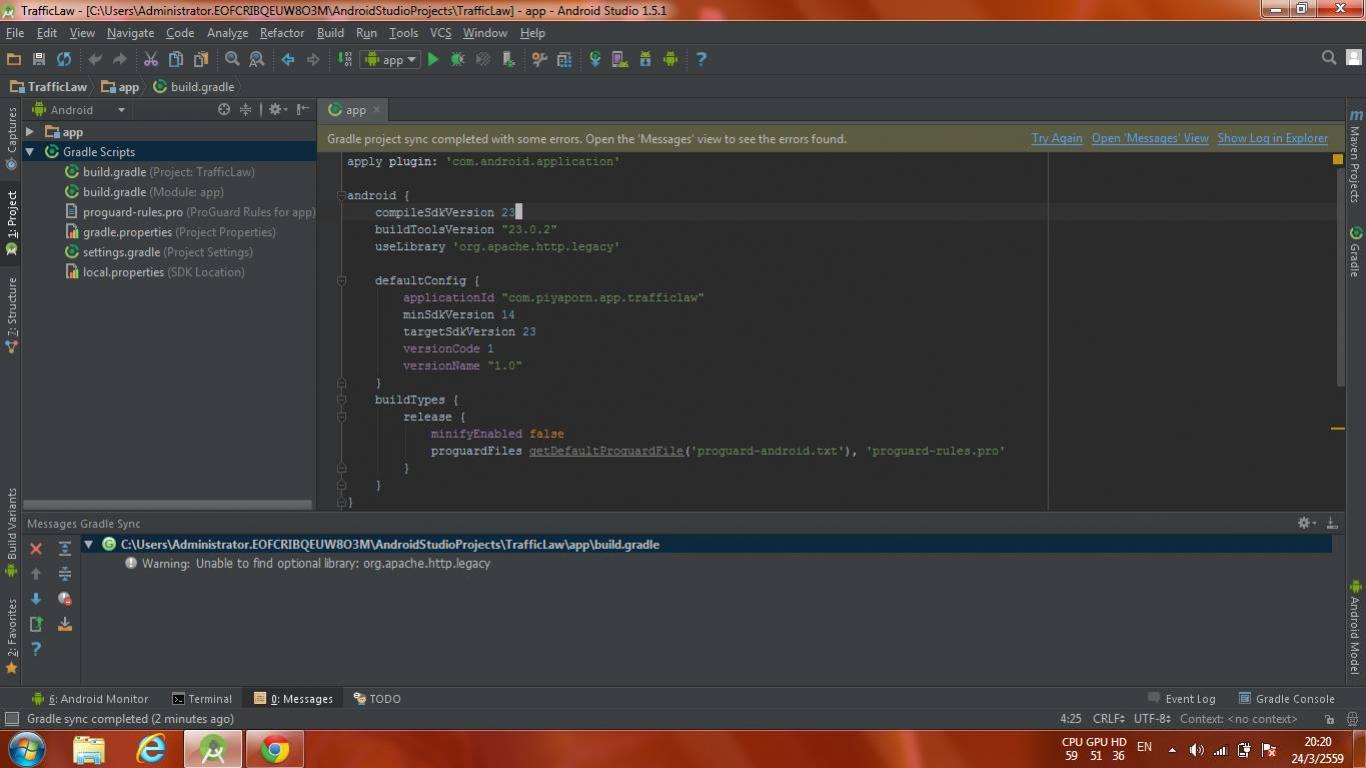Viewport: 1366px width, 768px height.
Task: Click the yellow warning stripe marker
Action: (x=1338, y=429)
